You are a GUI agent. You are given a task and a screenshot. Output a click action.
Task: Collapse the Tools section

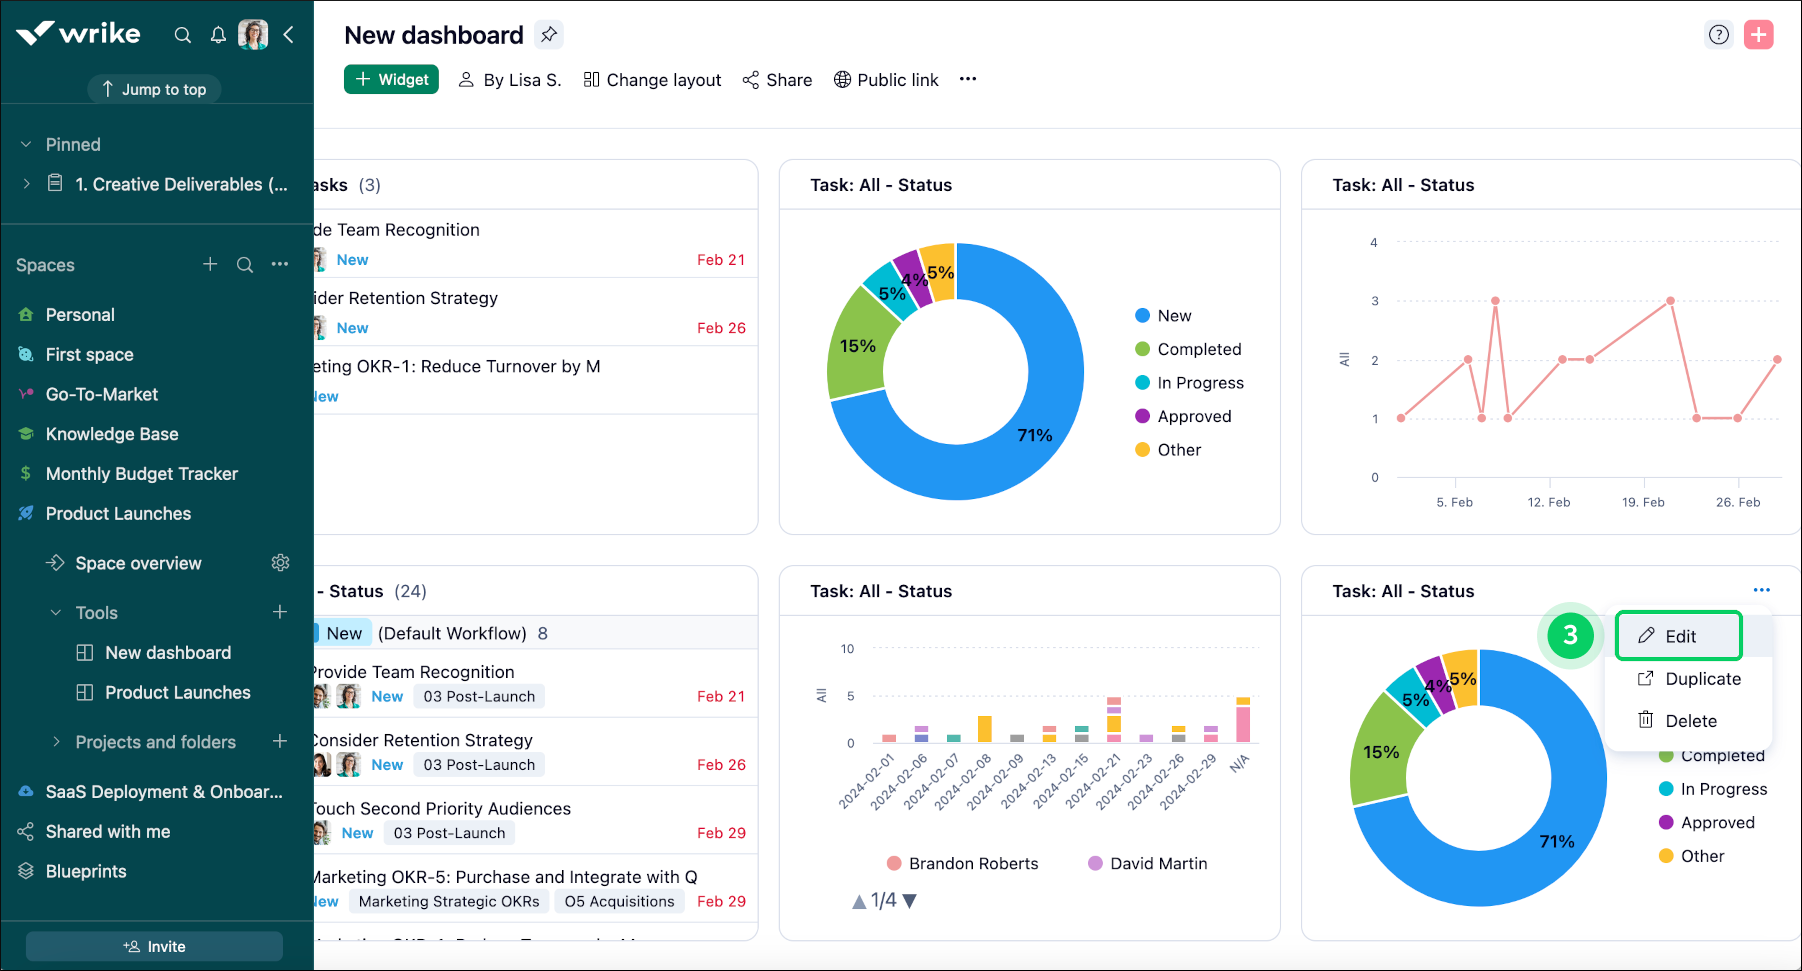pos(55,612)
